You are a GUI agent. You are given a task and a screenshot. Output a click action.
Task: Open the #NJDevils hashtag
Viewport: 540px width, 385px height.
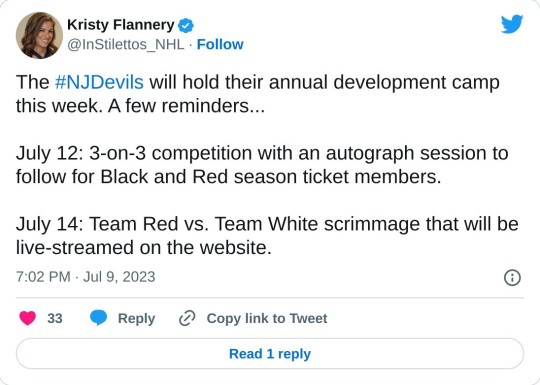(99, 82)
